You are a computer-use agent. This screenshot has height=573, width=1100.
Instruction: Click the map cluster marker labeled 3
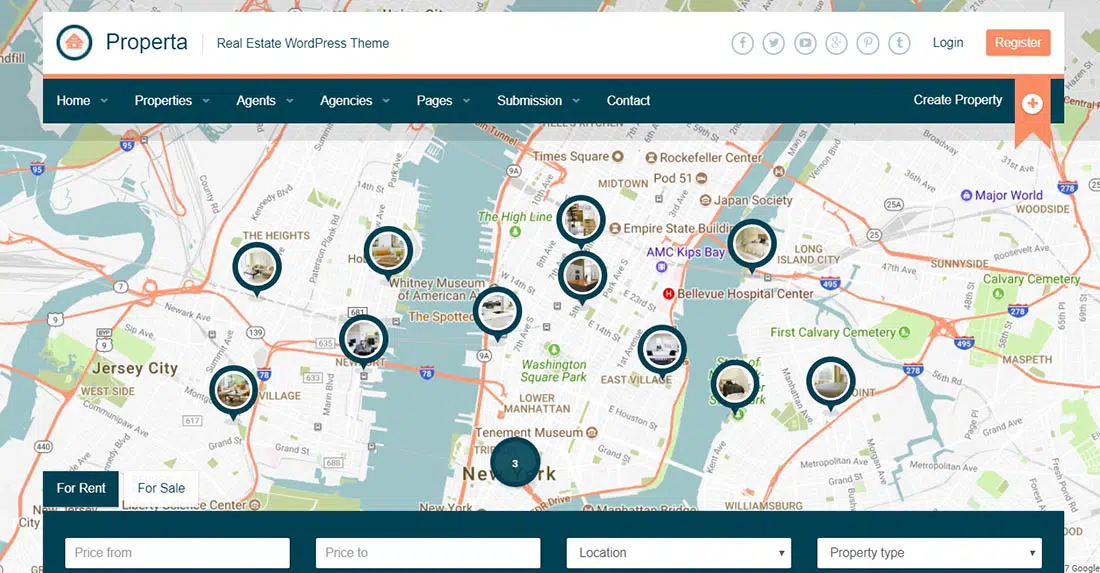pos(515,463)
